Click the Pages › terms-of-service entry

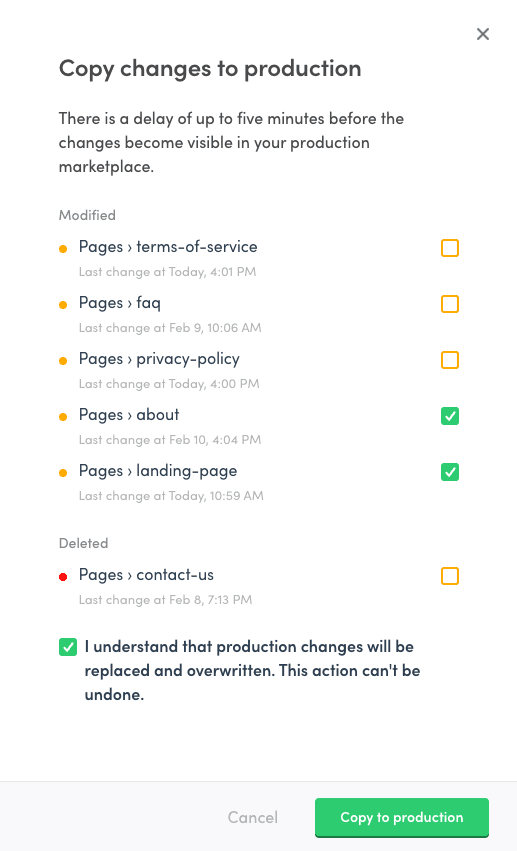[x=168, y=247]
